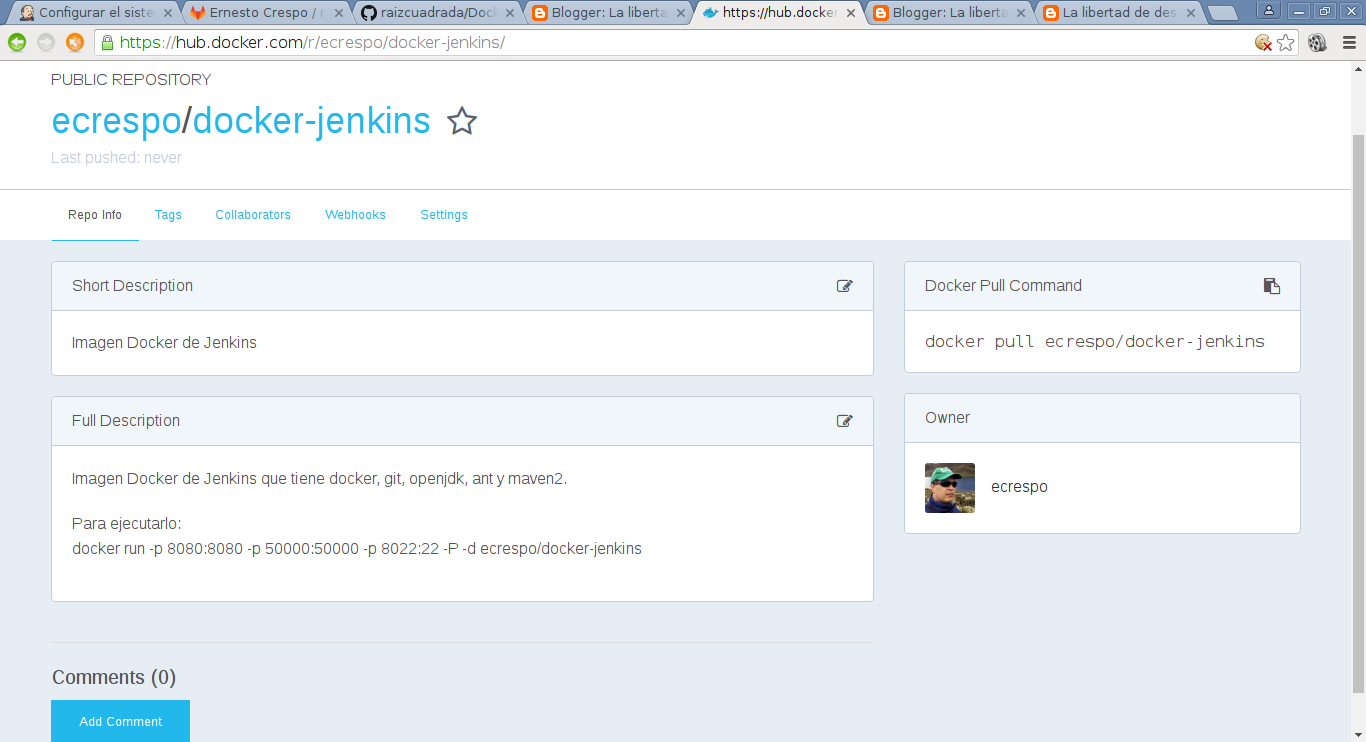Screen dimensions: 1366x742
Task: Open the Collaborators tab
Action: 253,215
